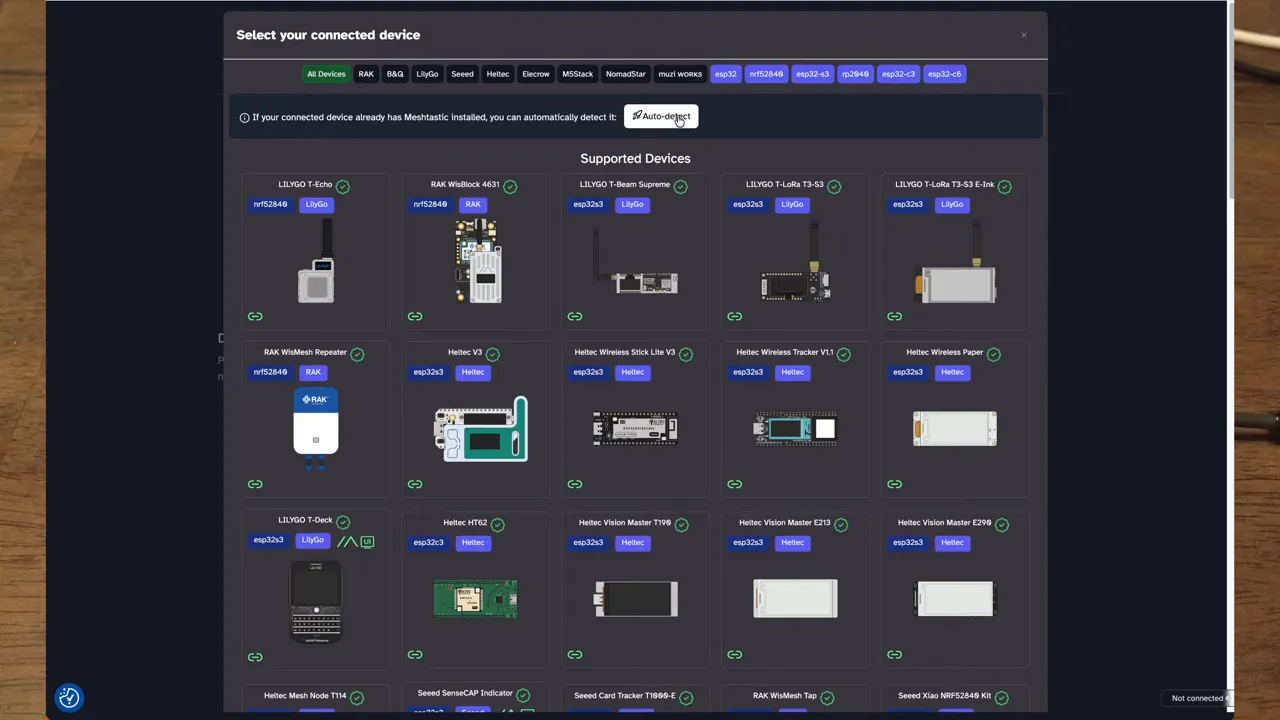Open the link icon on T-LoRa T3-S3 E-Ink card
This screenshot has width=1280, height=720.
point(895,317)
